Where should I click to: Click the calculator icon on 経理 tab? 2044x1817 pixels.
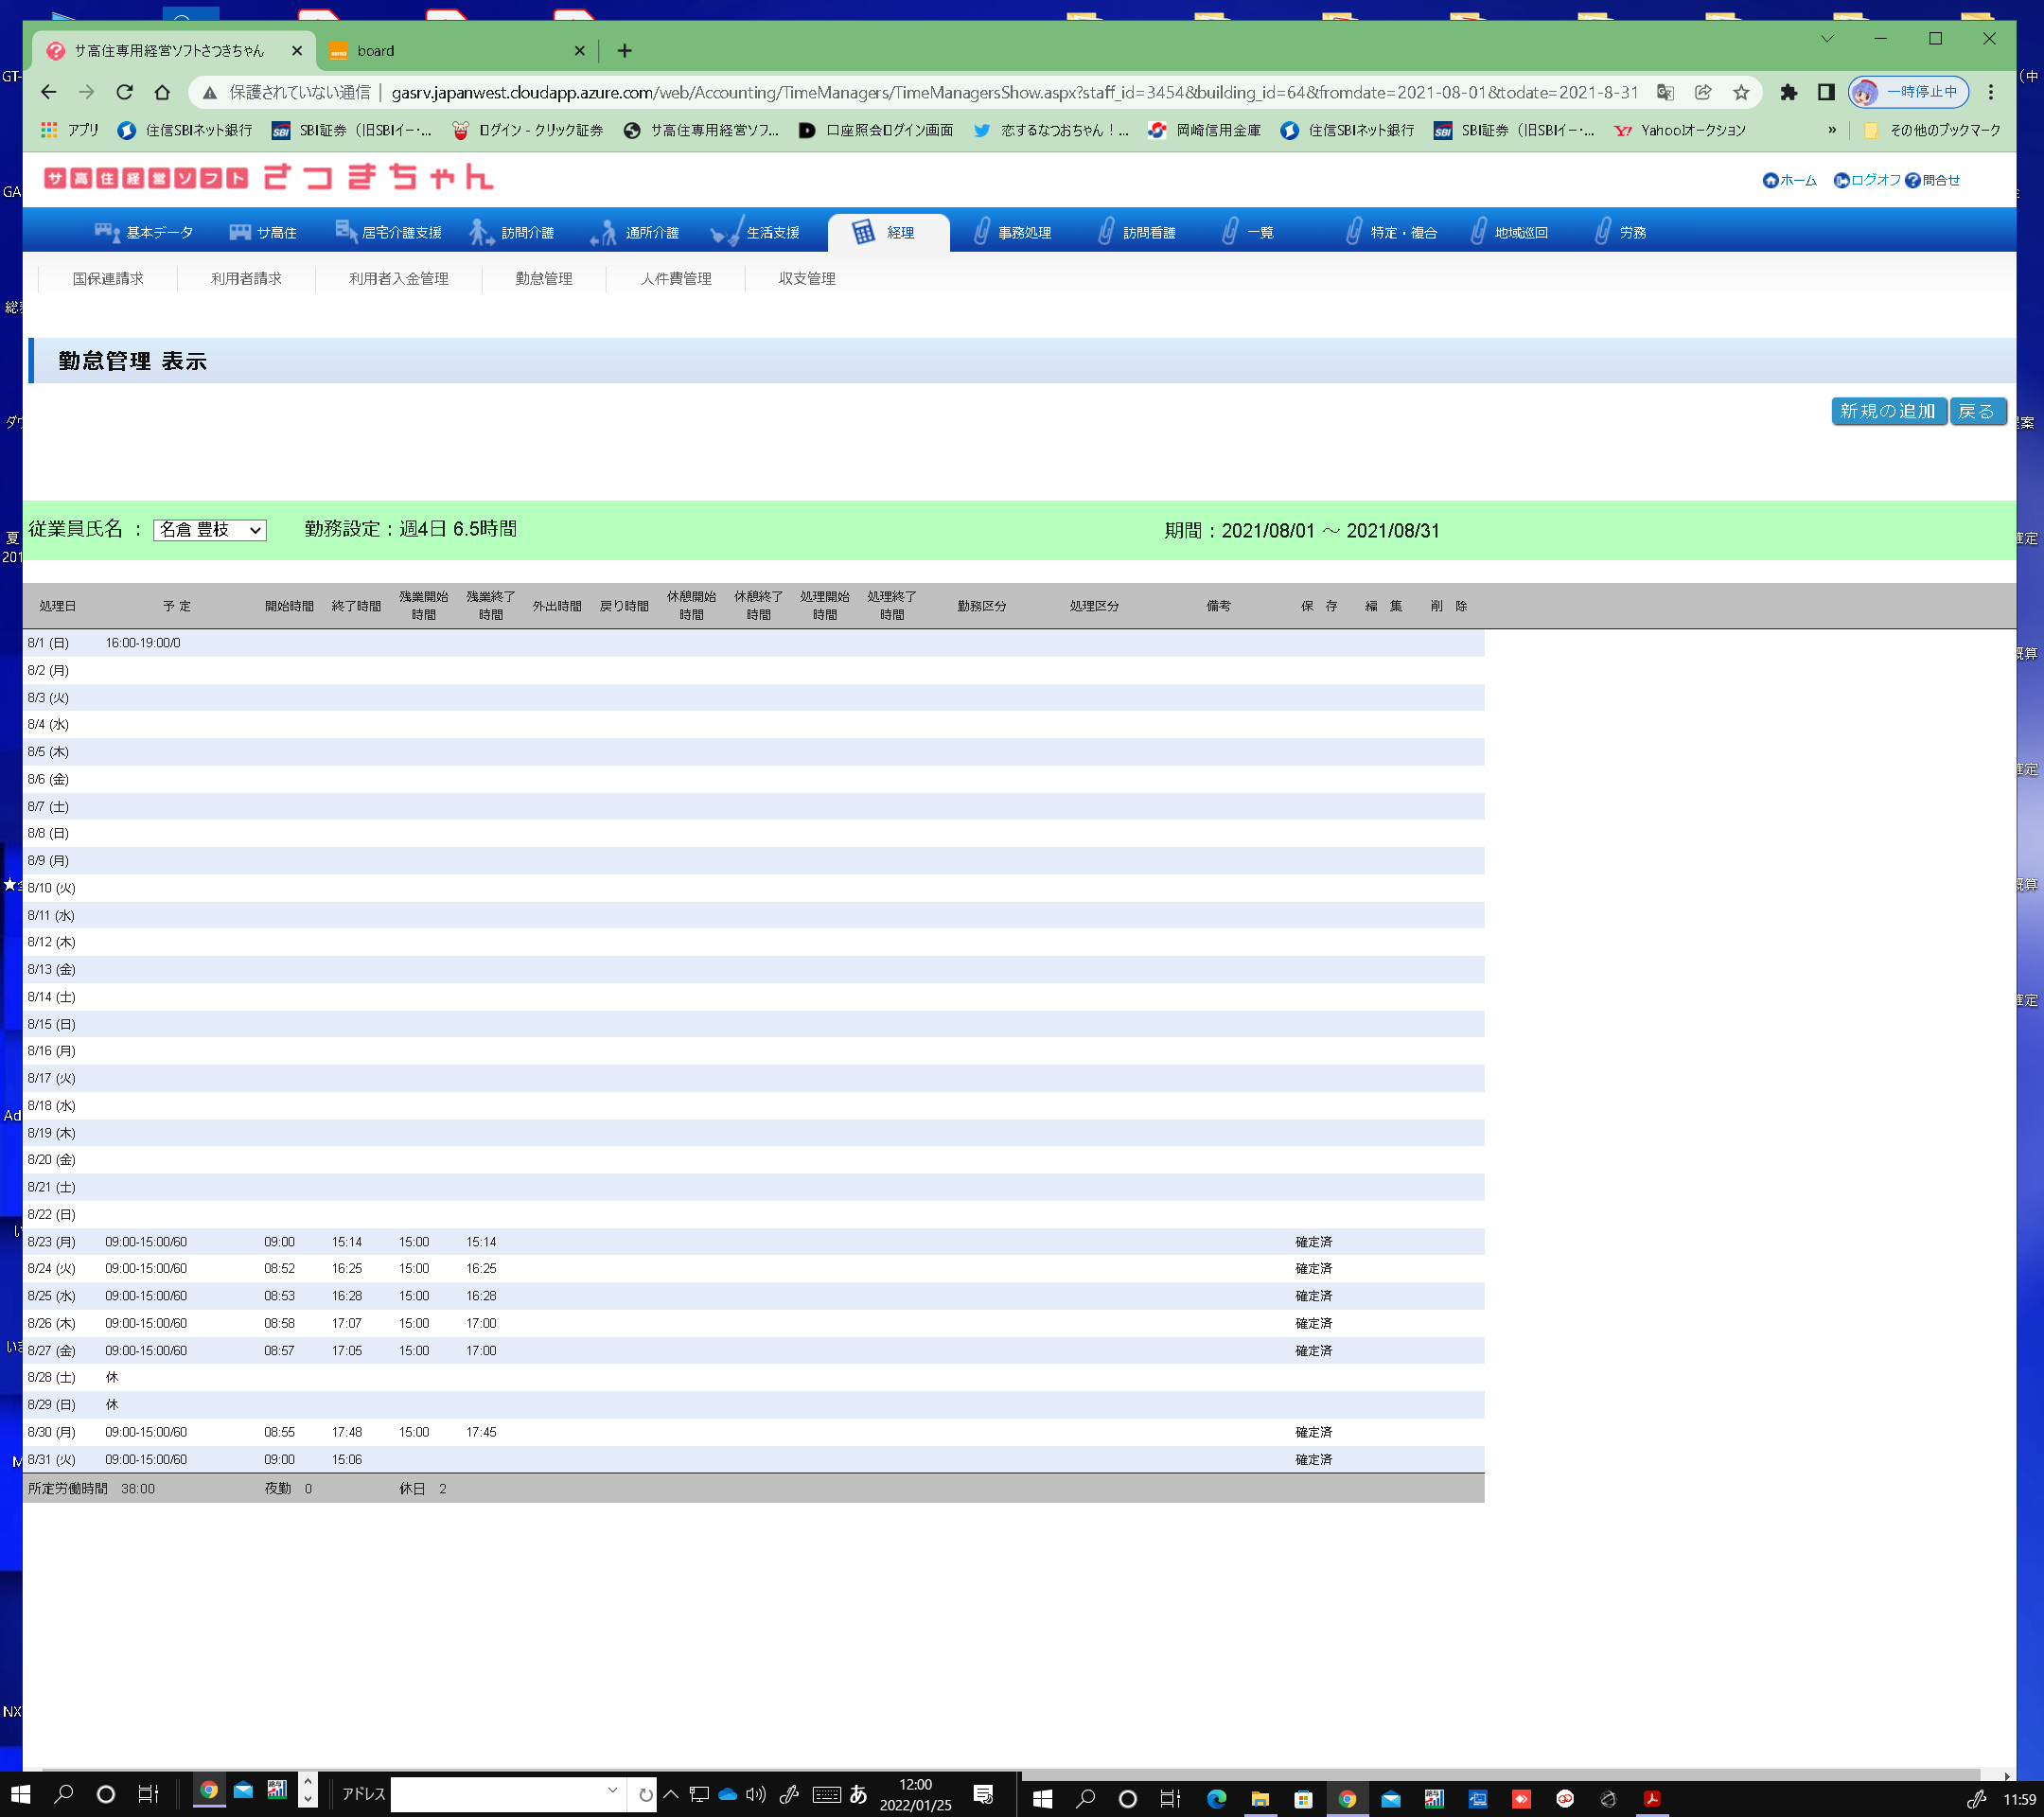[x=862, y=232]
